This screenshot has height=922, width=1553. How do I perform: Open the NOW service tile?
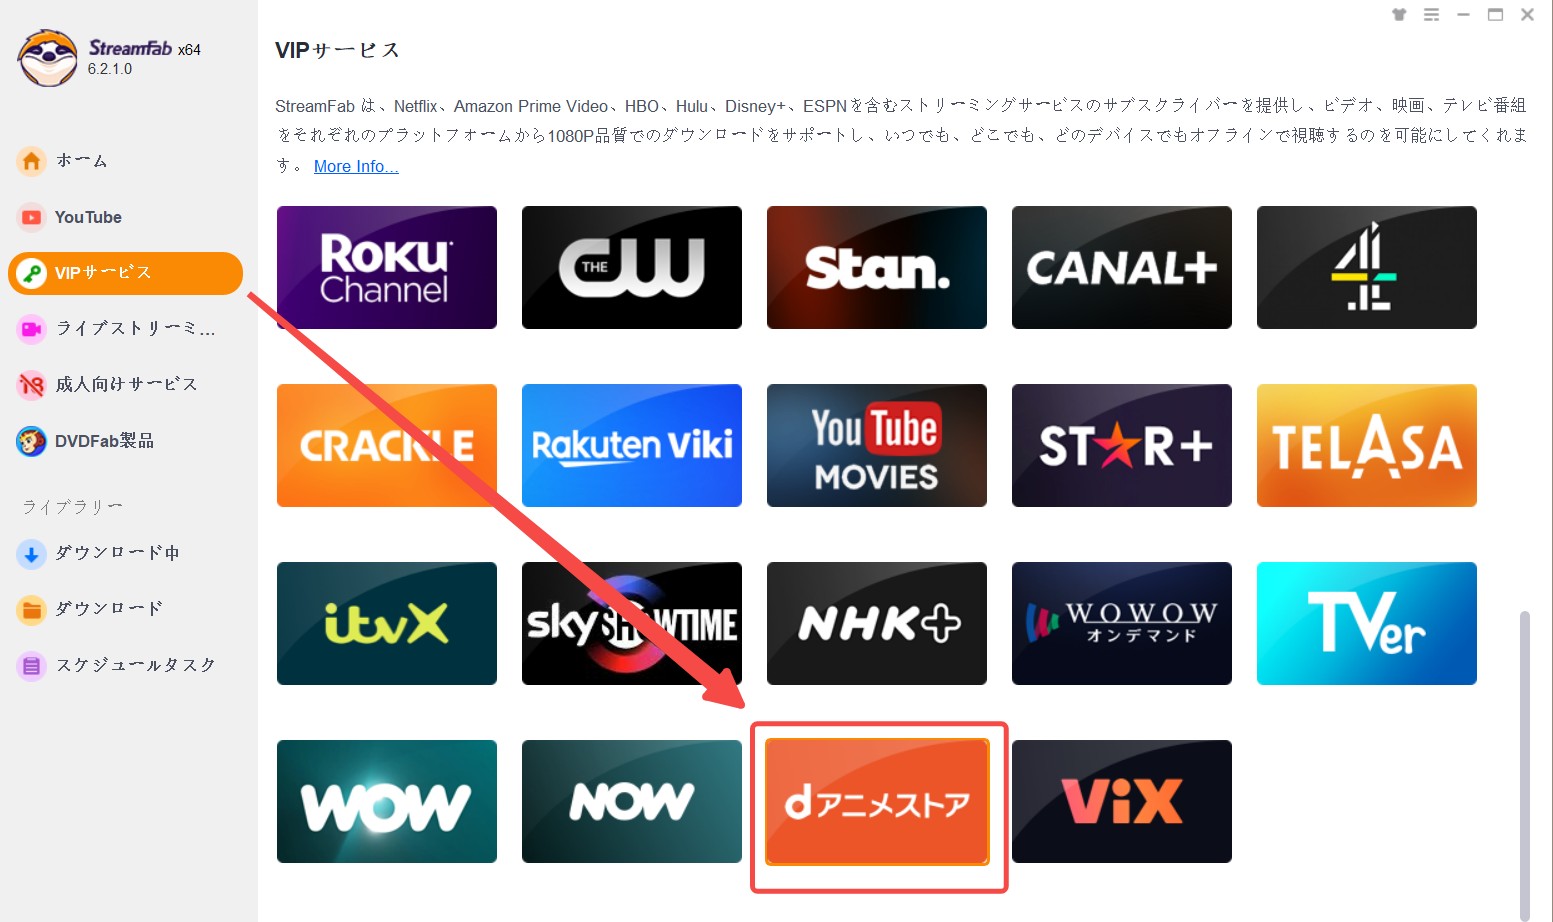click(632, 801)
